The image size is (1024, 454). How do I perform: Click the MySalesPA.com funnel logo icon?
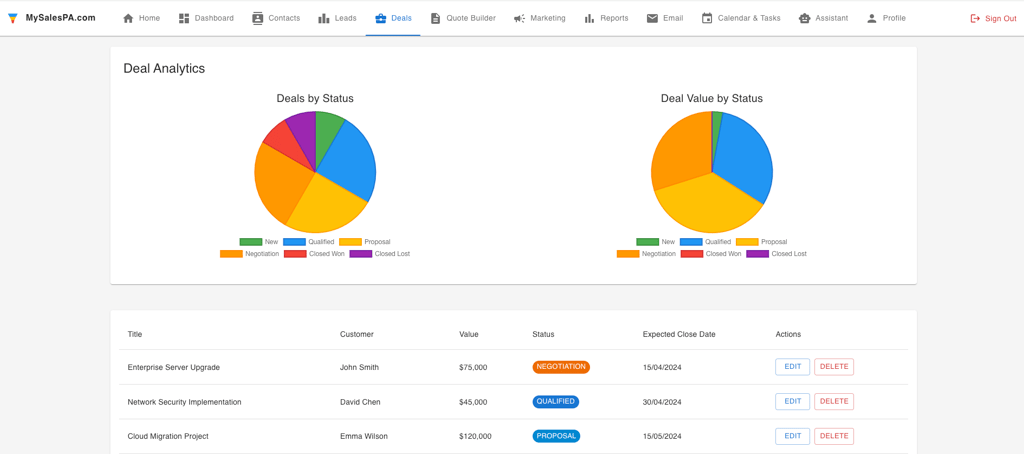pos(13,18)
